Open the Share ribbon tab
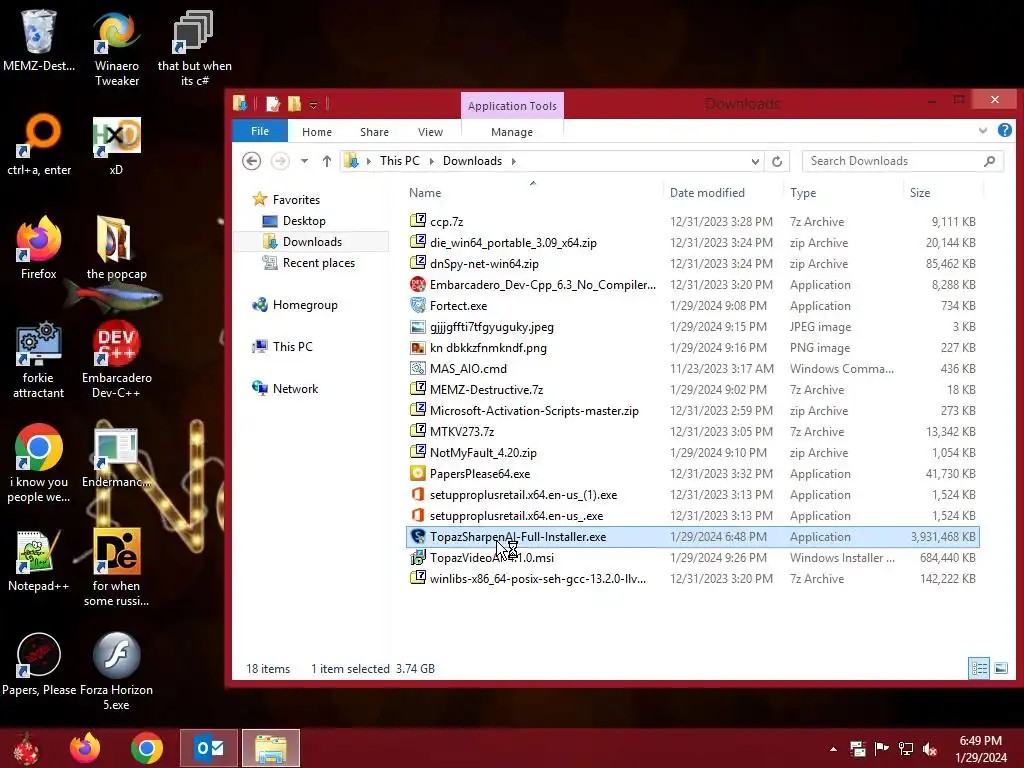The height and width of the screenshot is (768, 1024). (374, 132)
